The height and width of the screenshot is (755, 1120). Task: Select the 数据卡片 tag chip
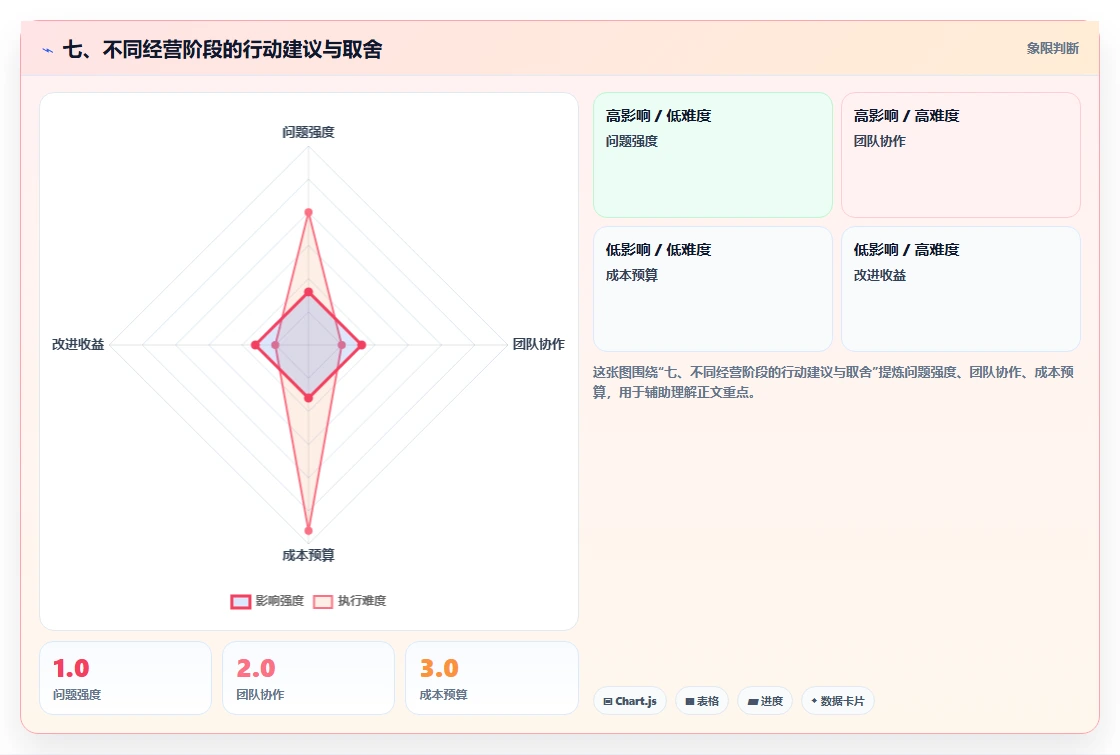click(837, 701)
